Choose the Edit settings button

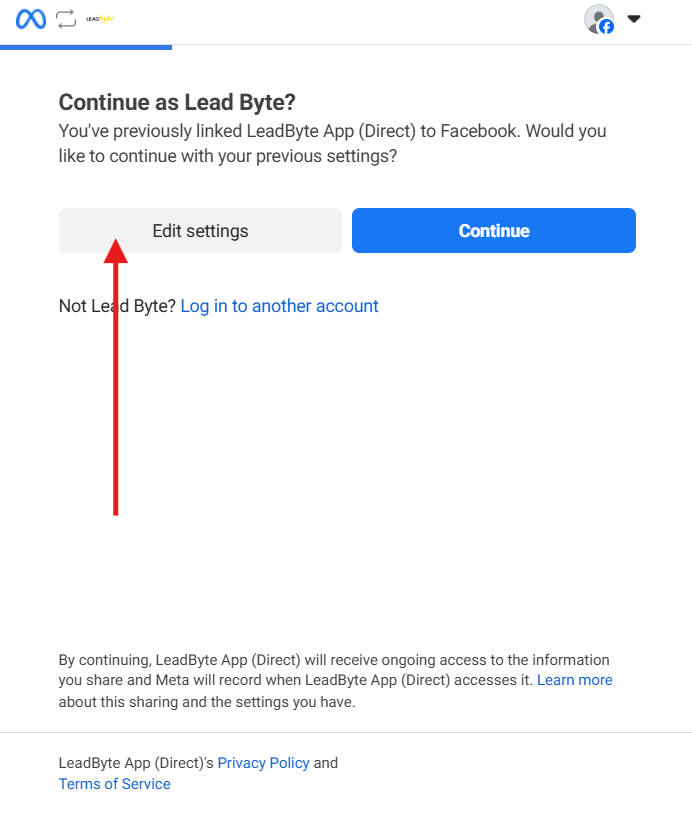[200, 230]
